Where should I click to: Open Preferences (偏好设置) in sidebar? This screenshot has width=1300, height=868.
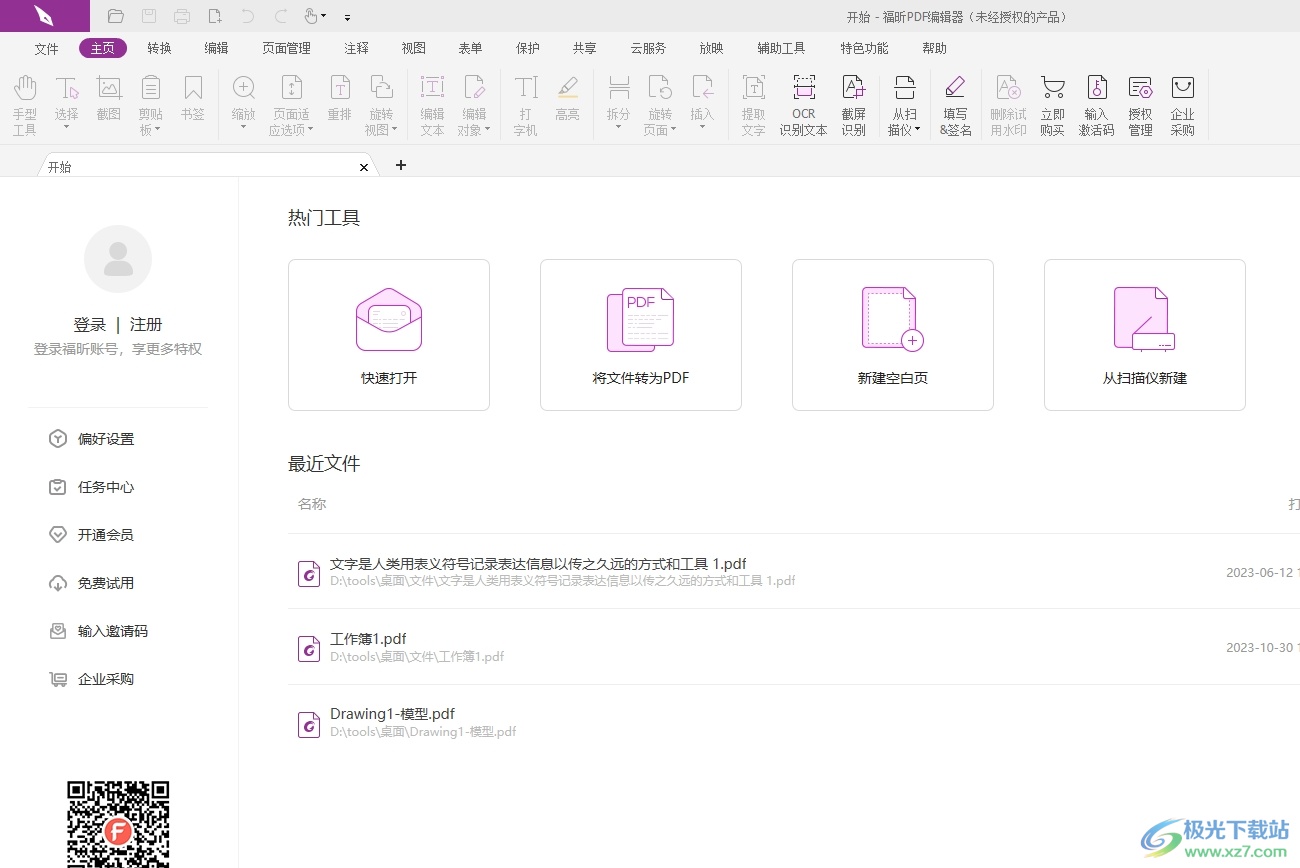[x=92, y=439]
